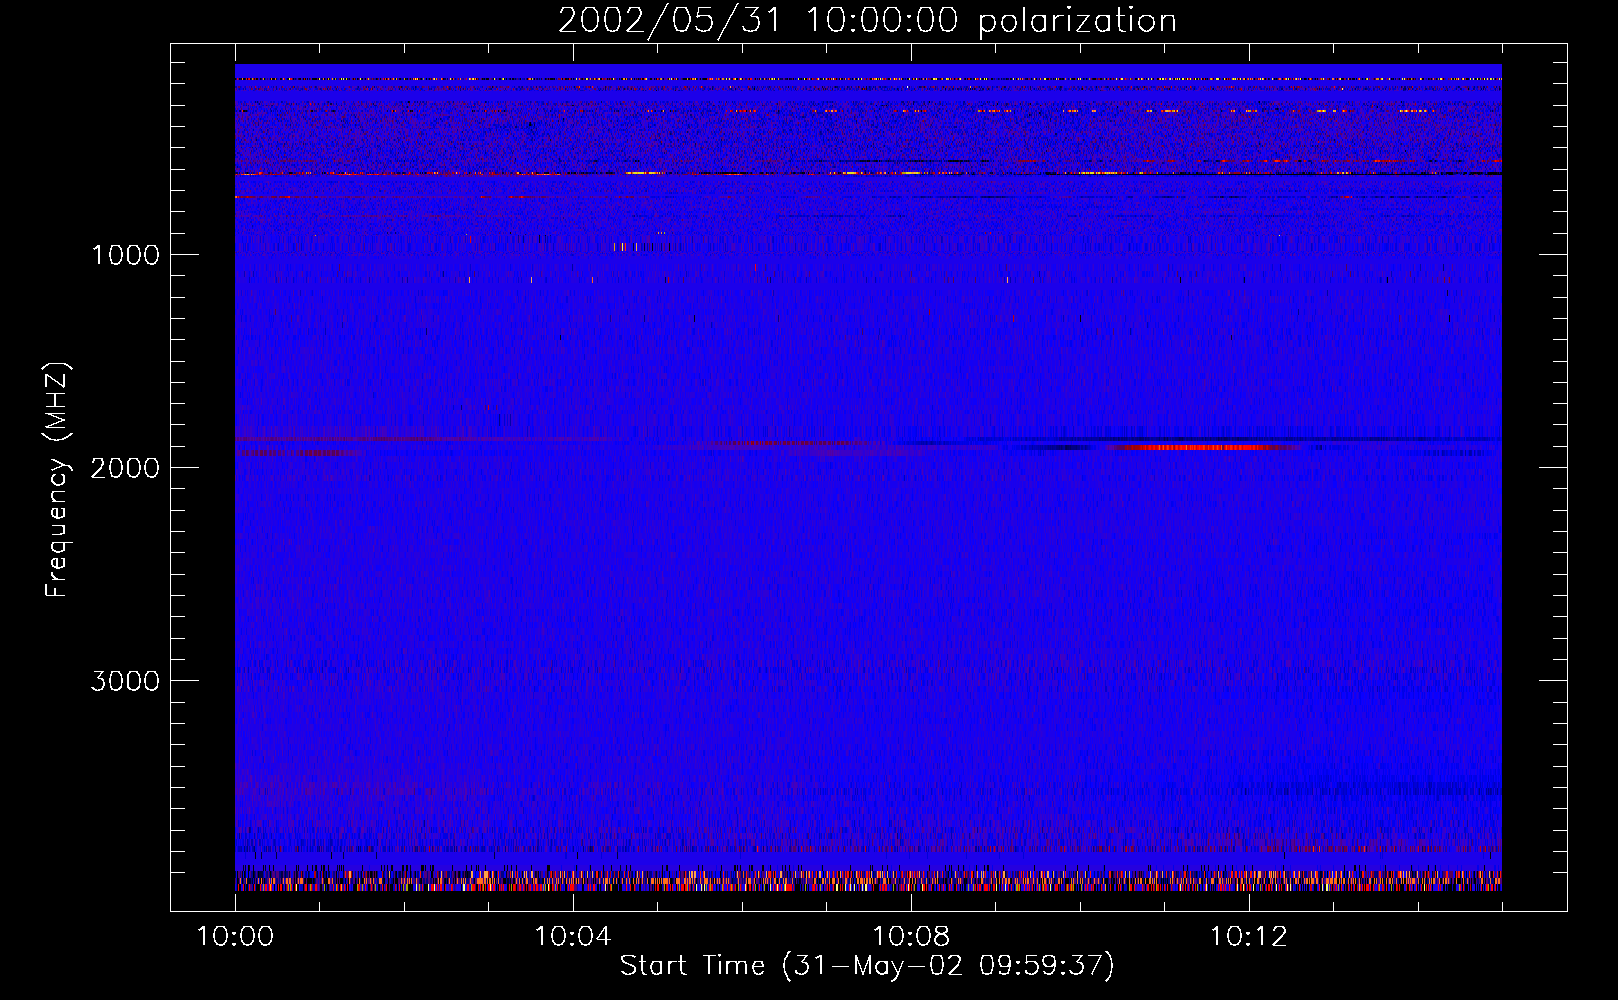
Task: Click the "10:08" time tick label
Action: tap(910, 937)
